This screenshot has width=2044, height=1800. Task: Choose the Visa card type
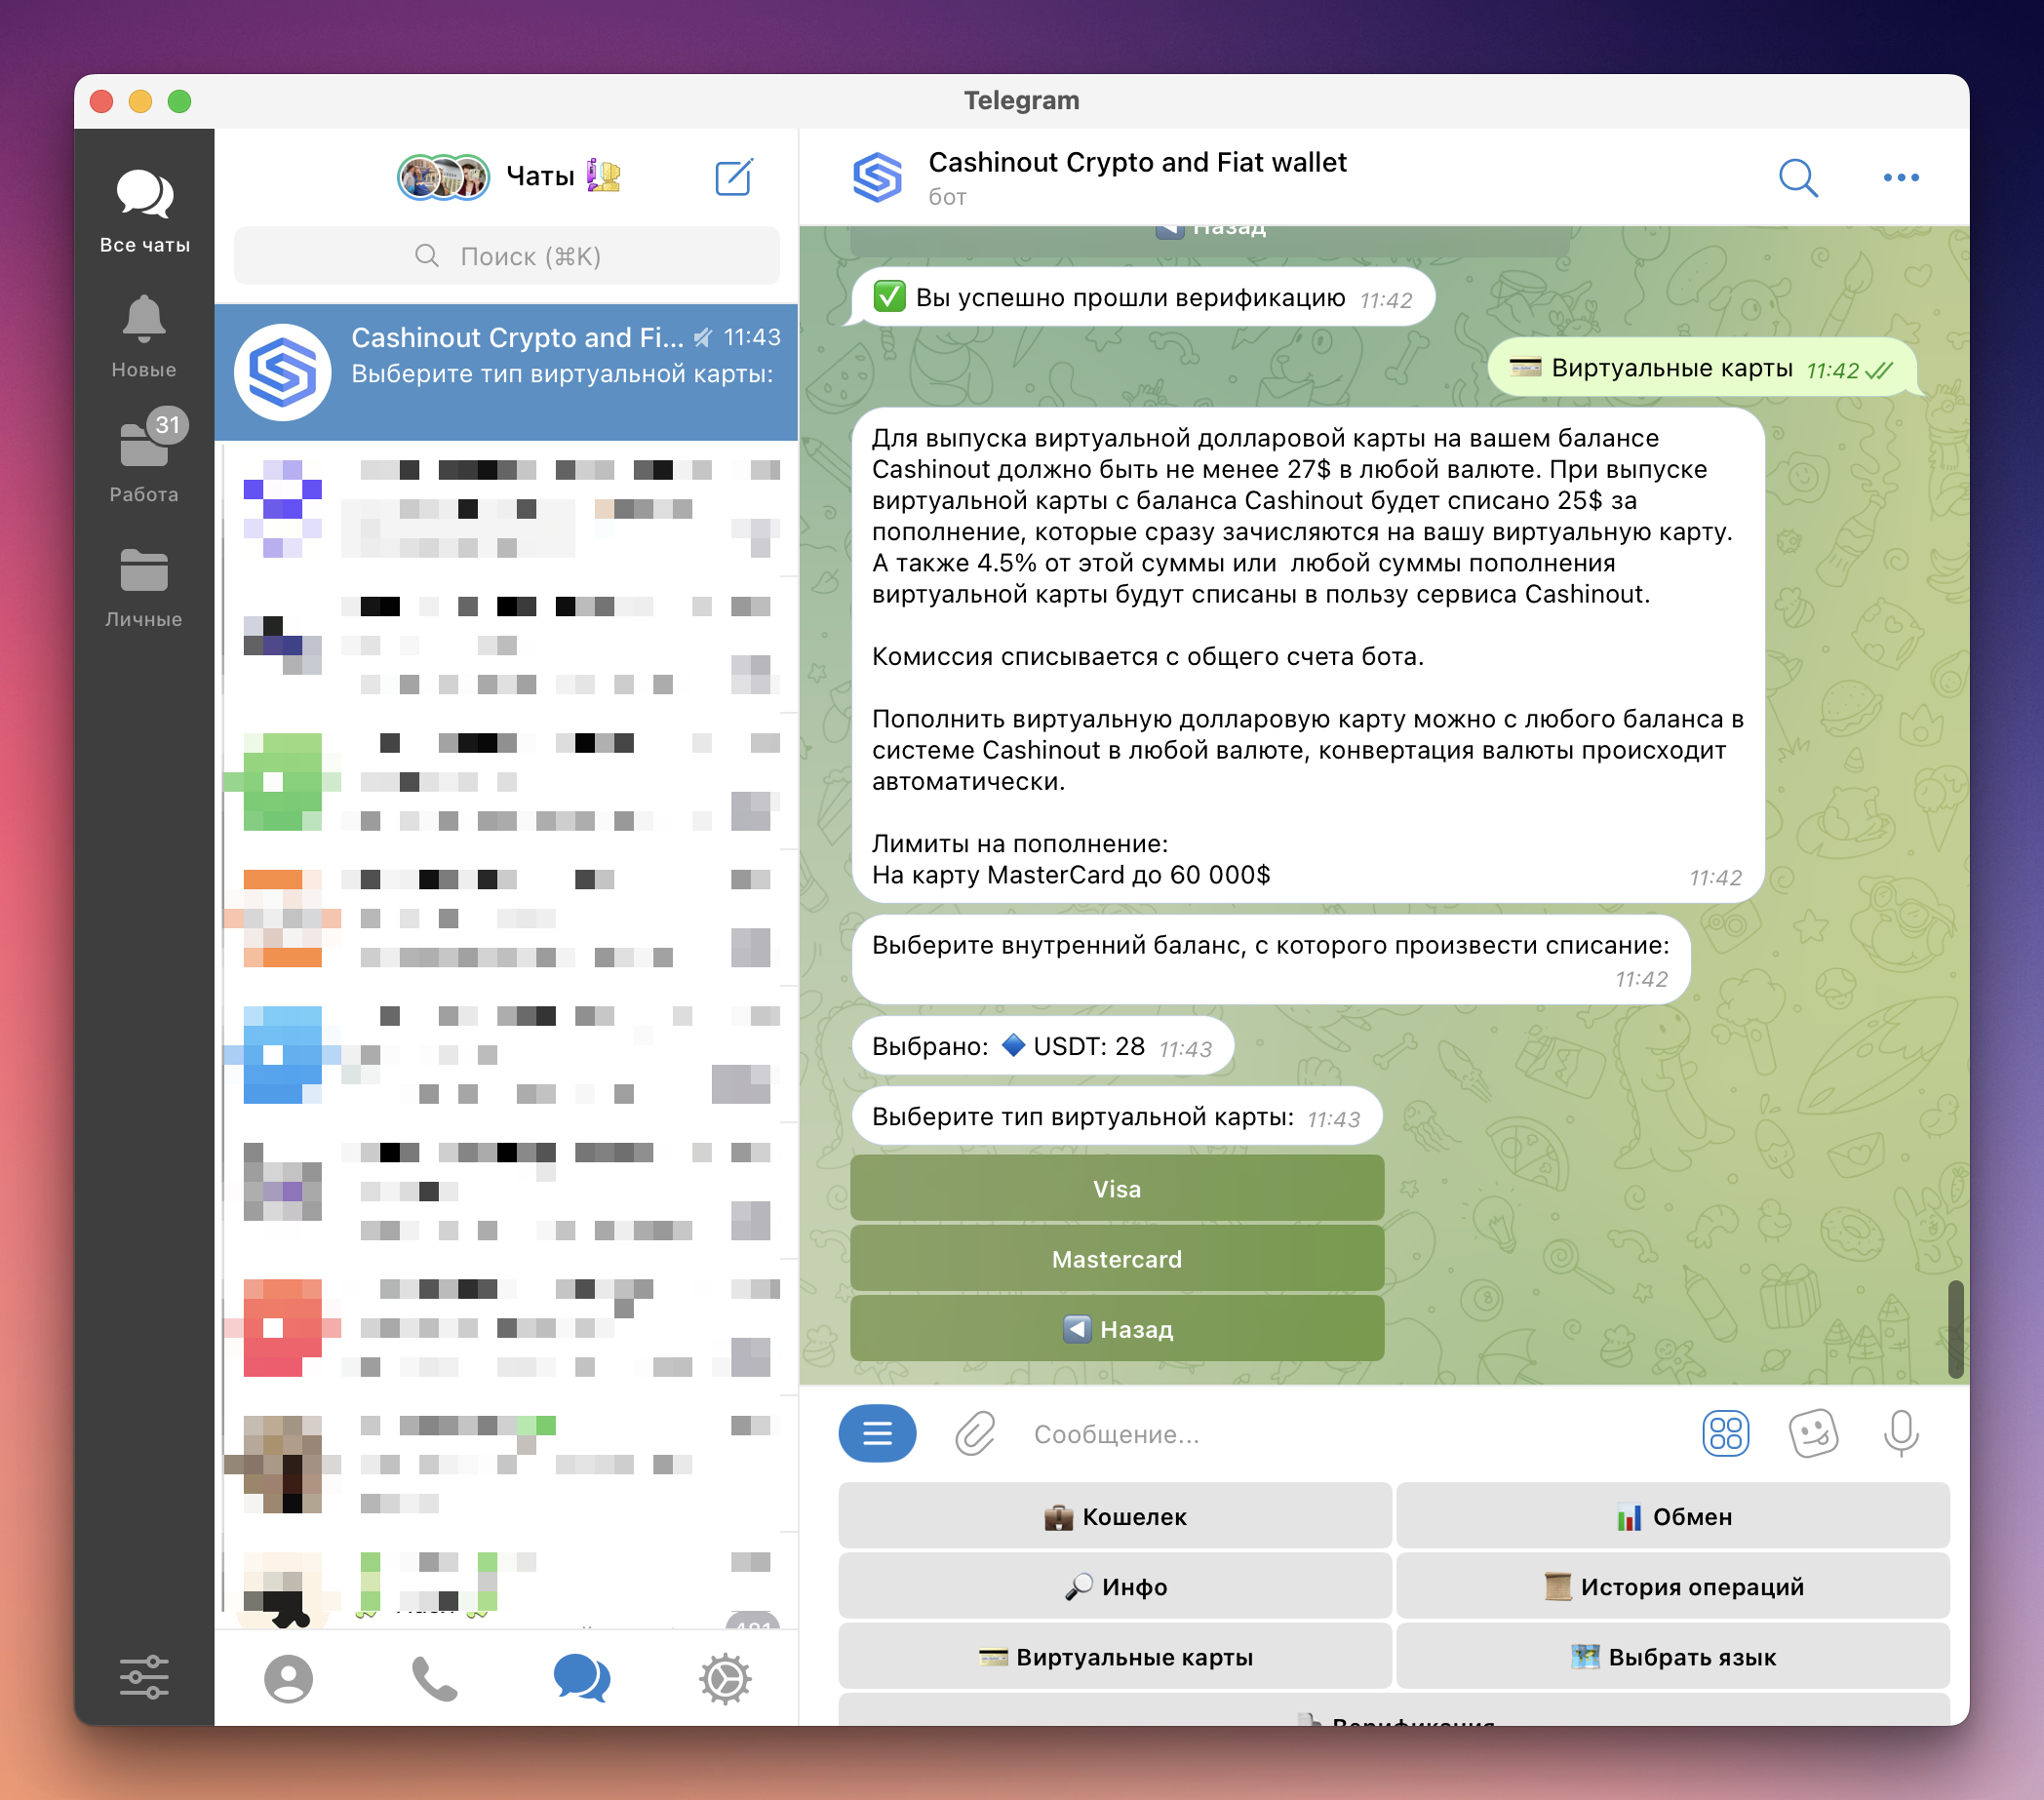[x=1116, y=1188]
